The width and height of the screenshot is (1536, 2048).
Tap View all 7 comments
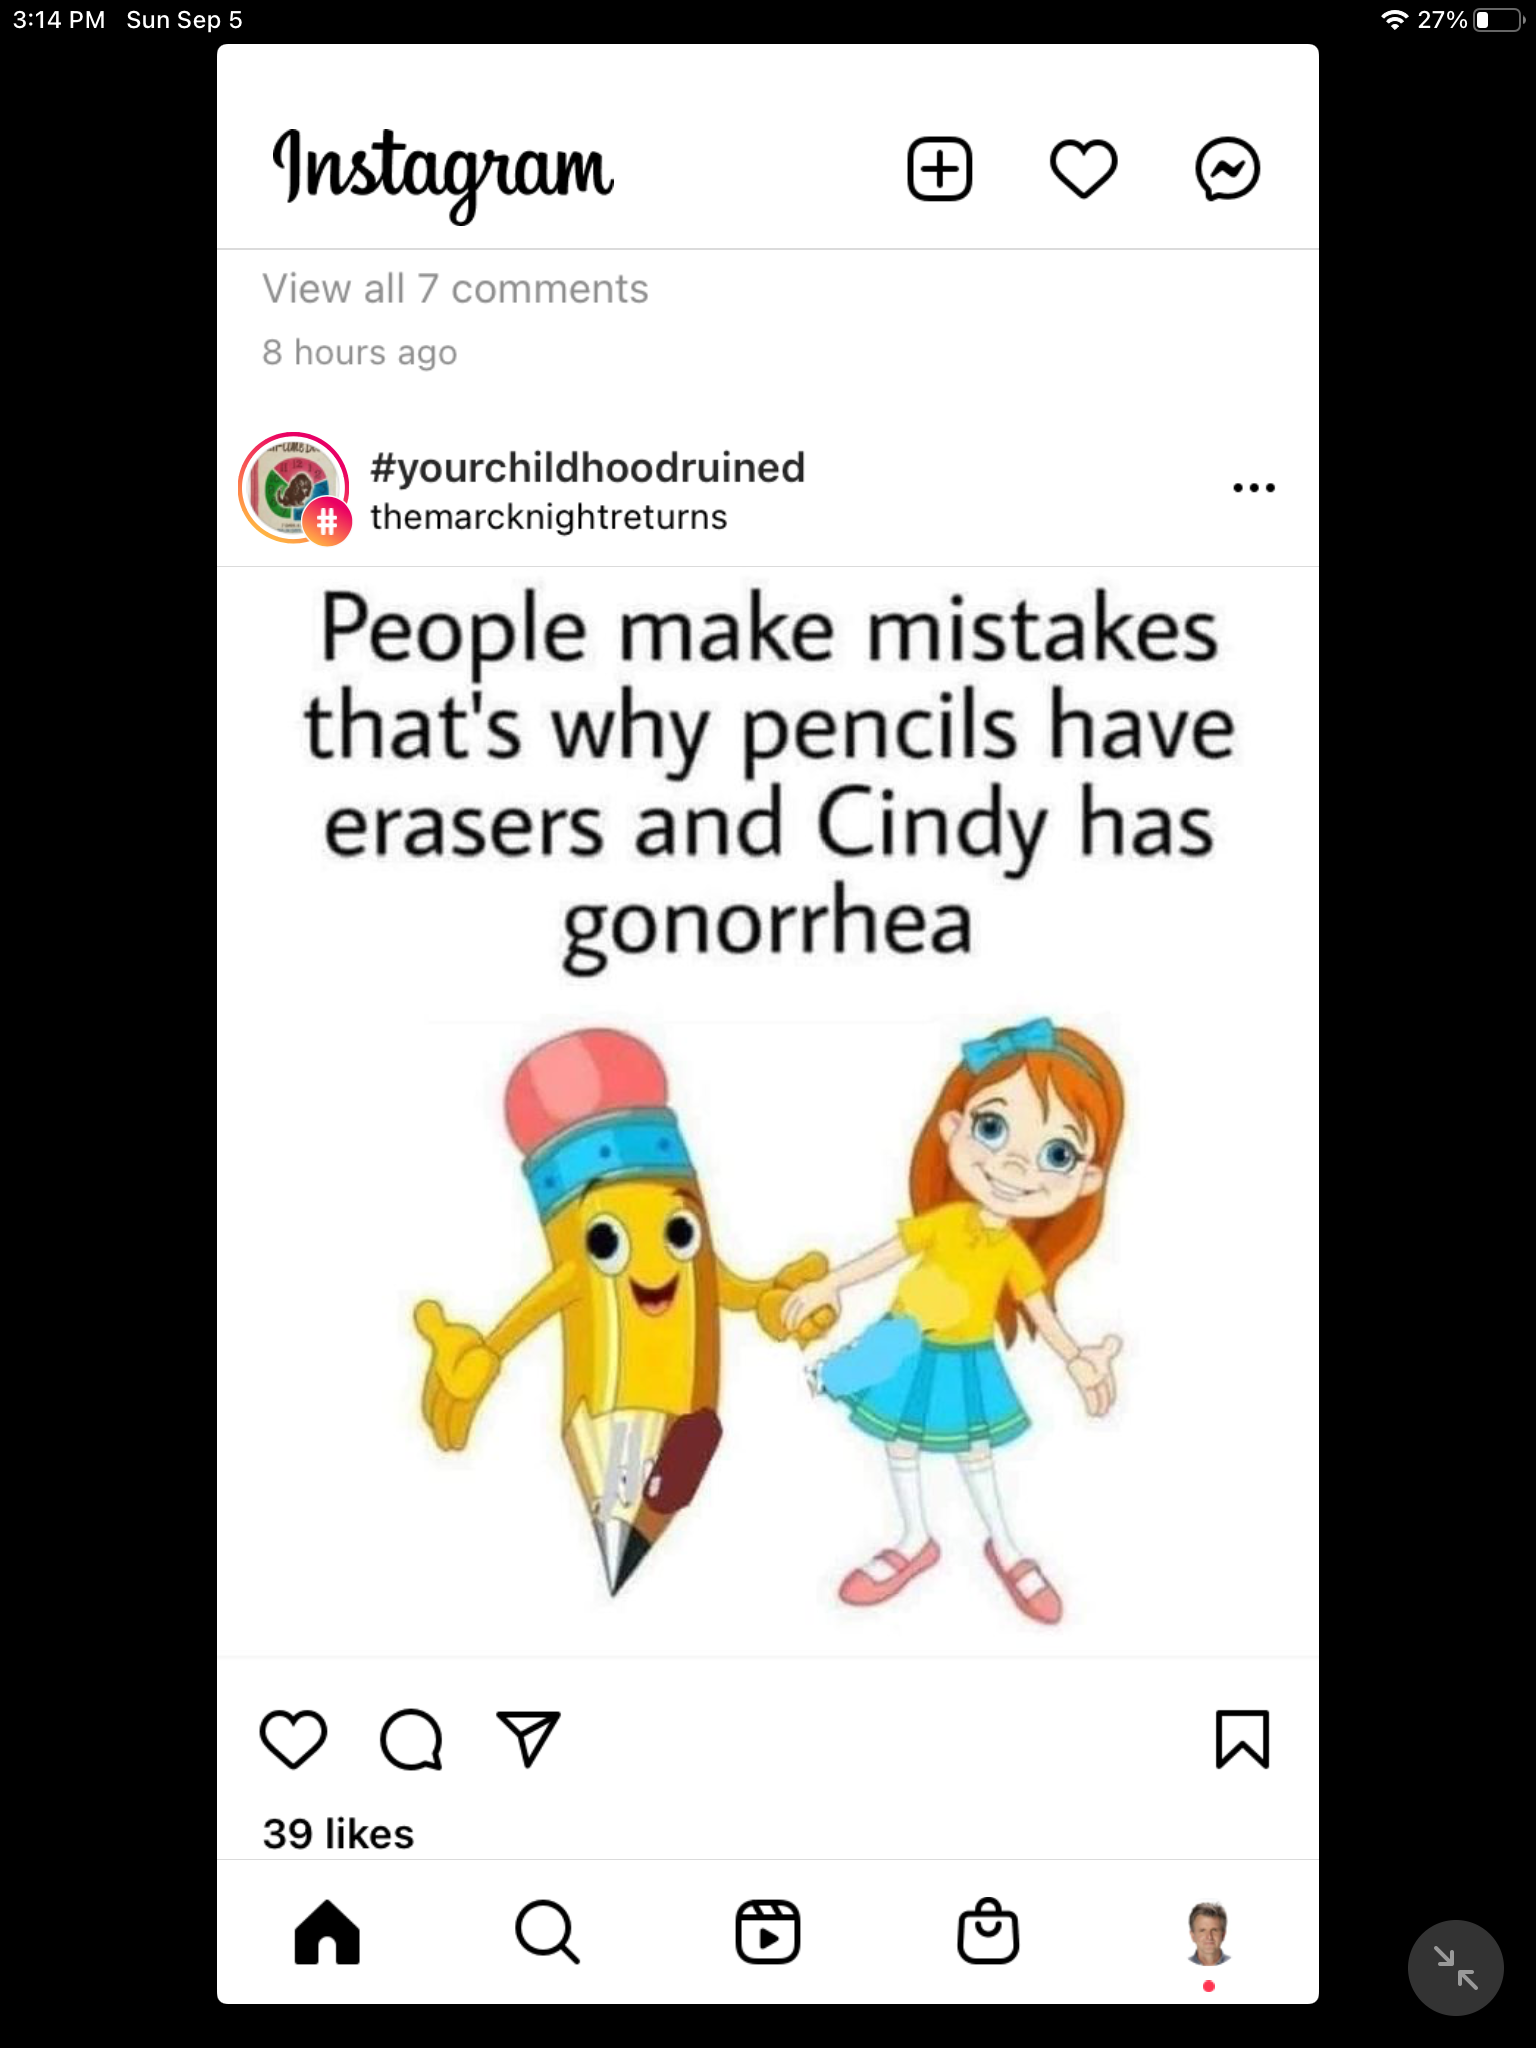[455, 289]
